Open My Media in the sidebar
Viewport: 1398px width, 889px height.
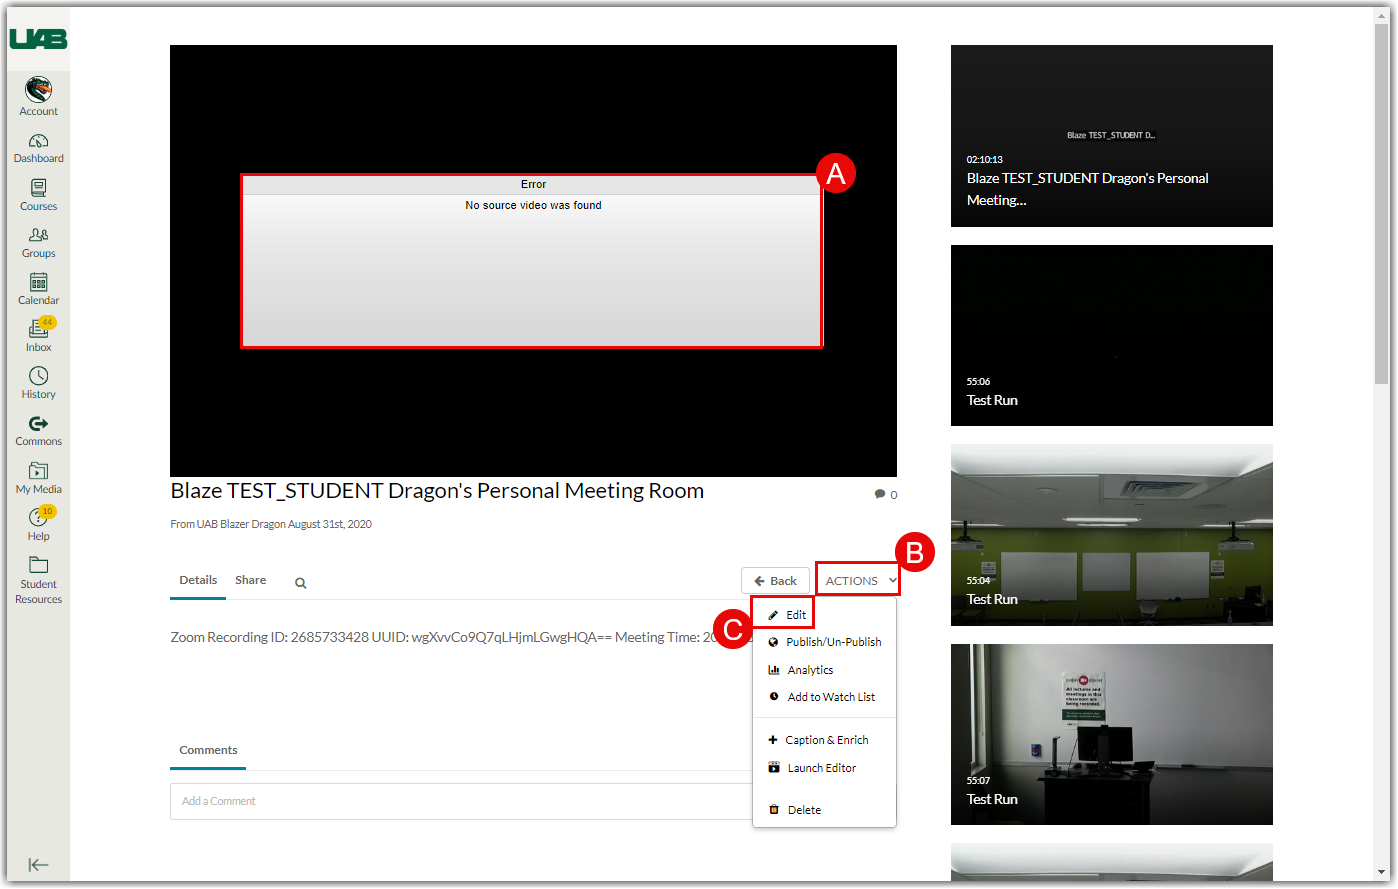click(38, 478)
